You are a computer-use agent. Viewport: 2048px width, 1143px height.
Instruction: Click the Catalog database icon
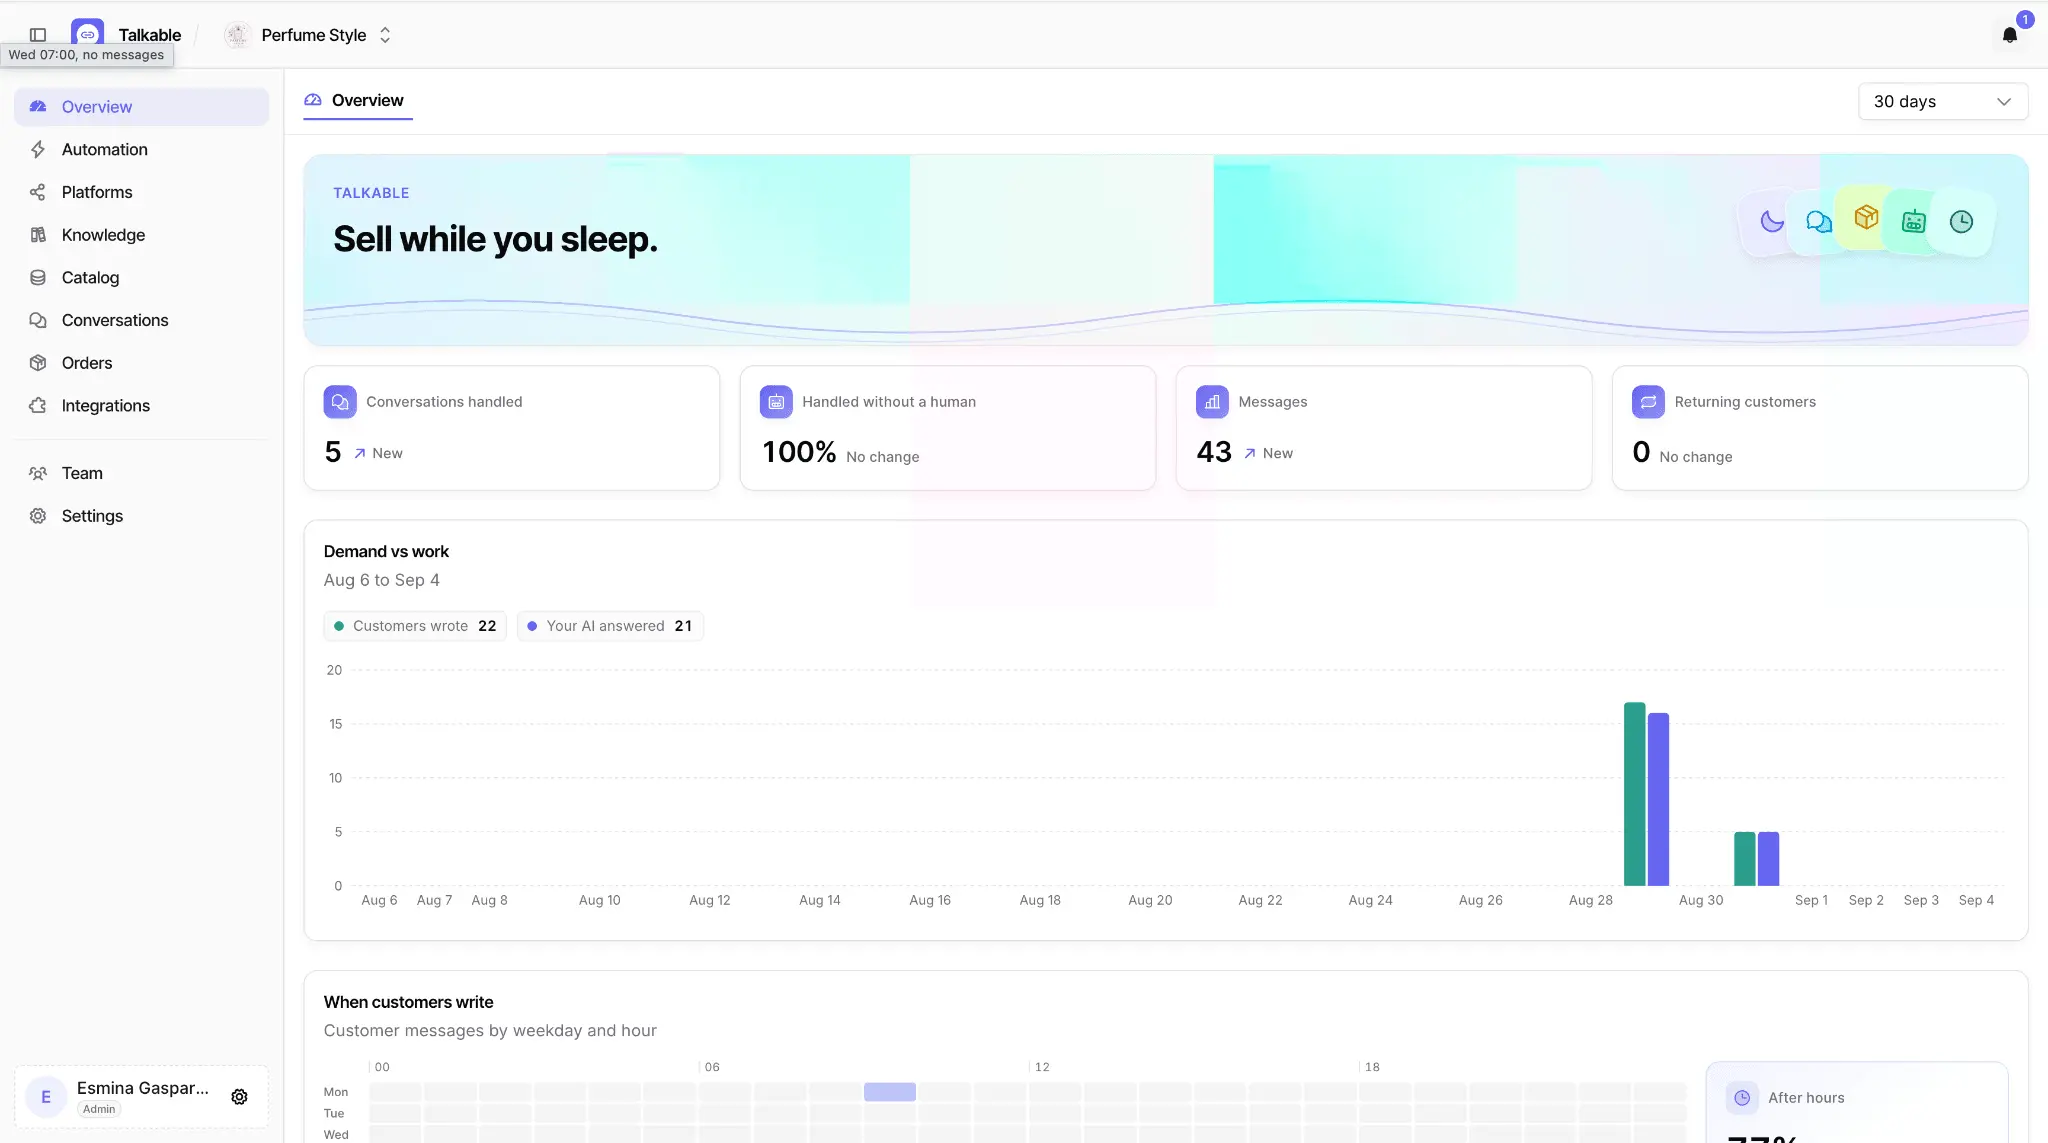pyautogui.click(x=38, y=277)
